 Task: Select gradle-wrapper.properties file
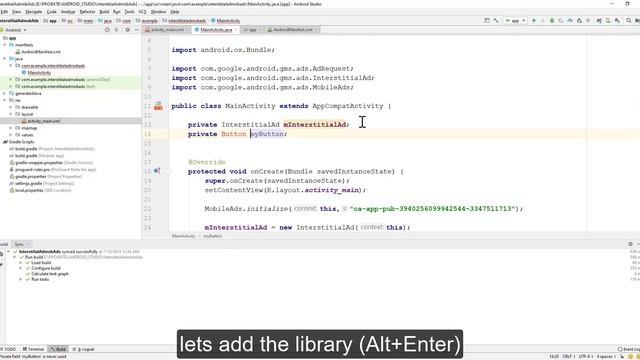pyautogui.click(x=39, y=163)
